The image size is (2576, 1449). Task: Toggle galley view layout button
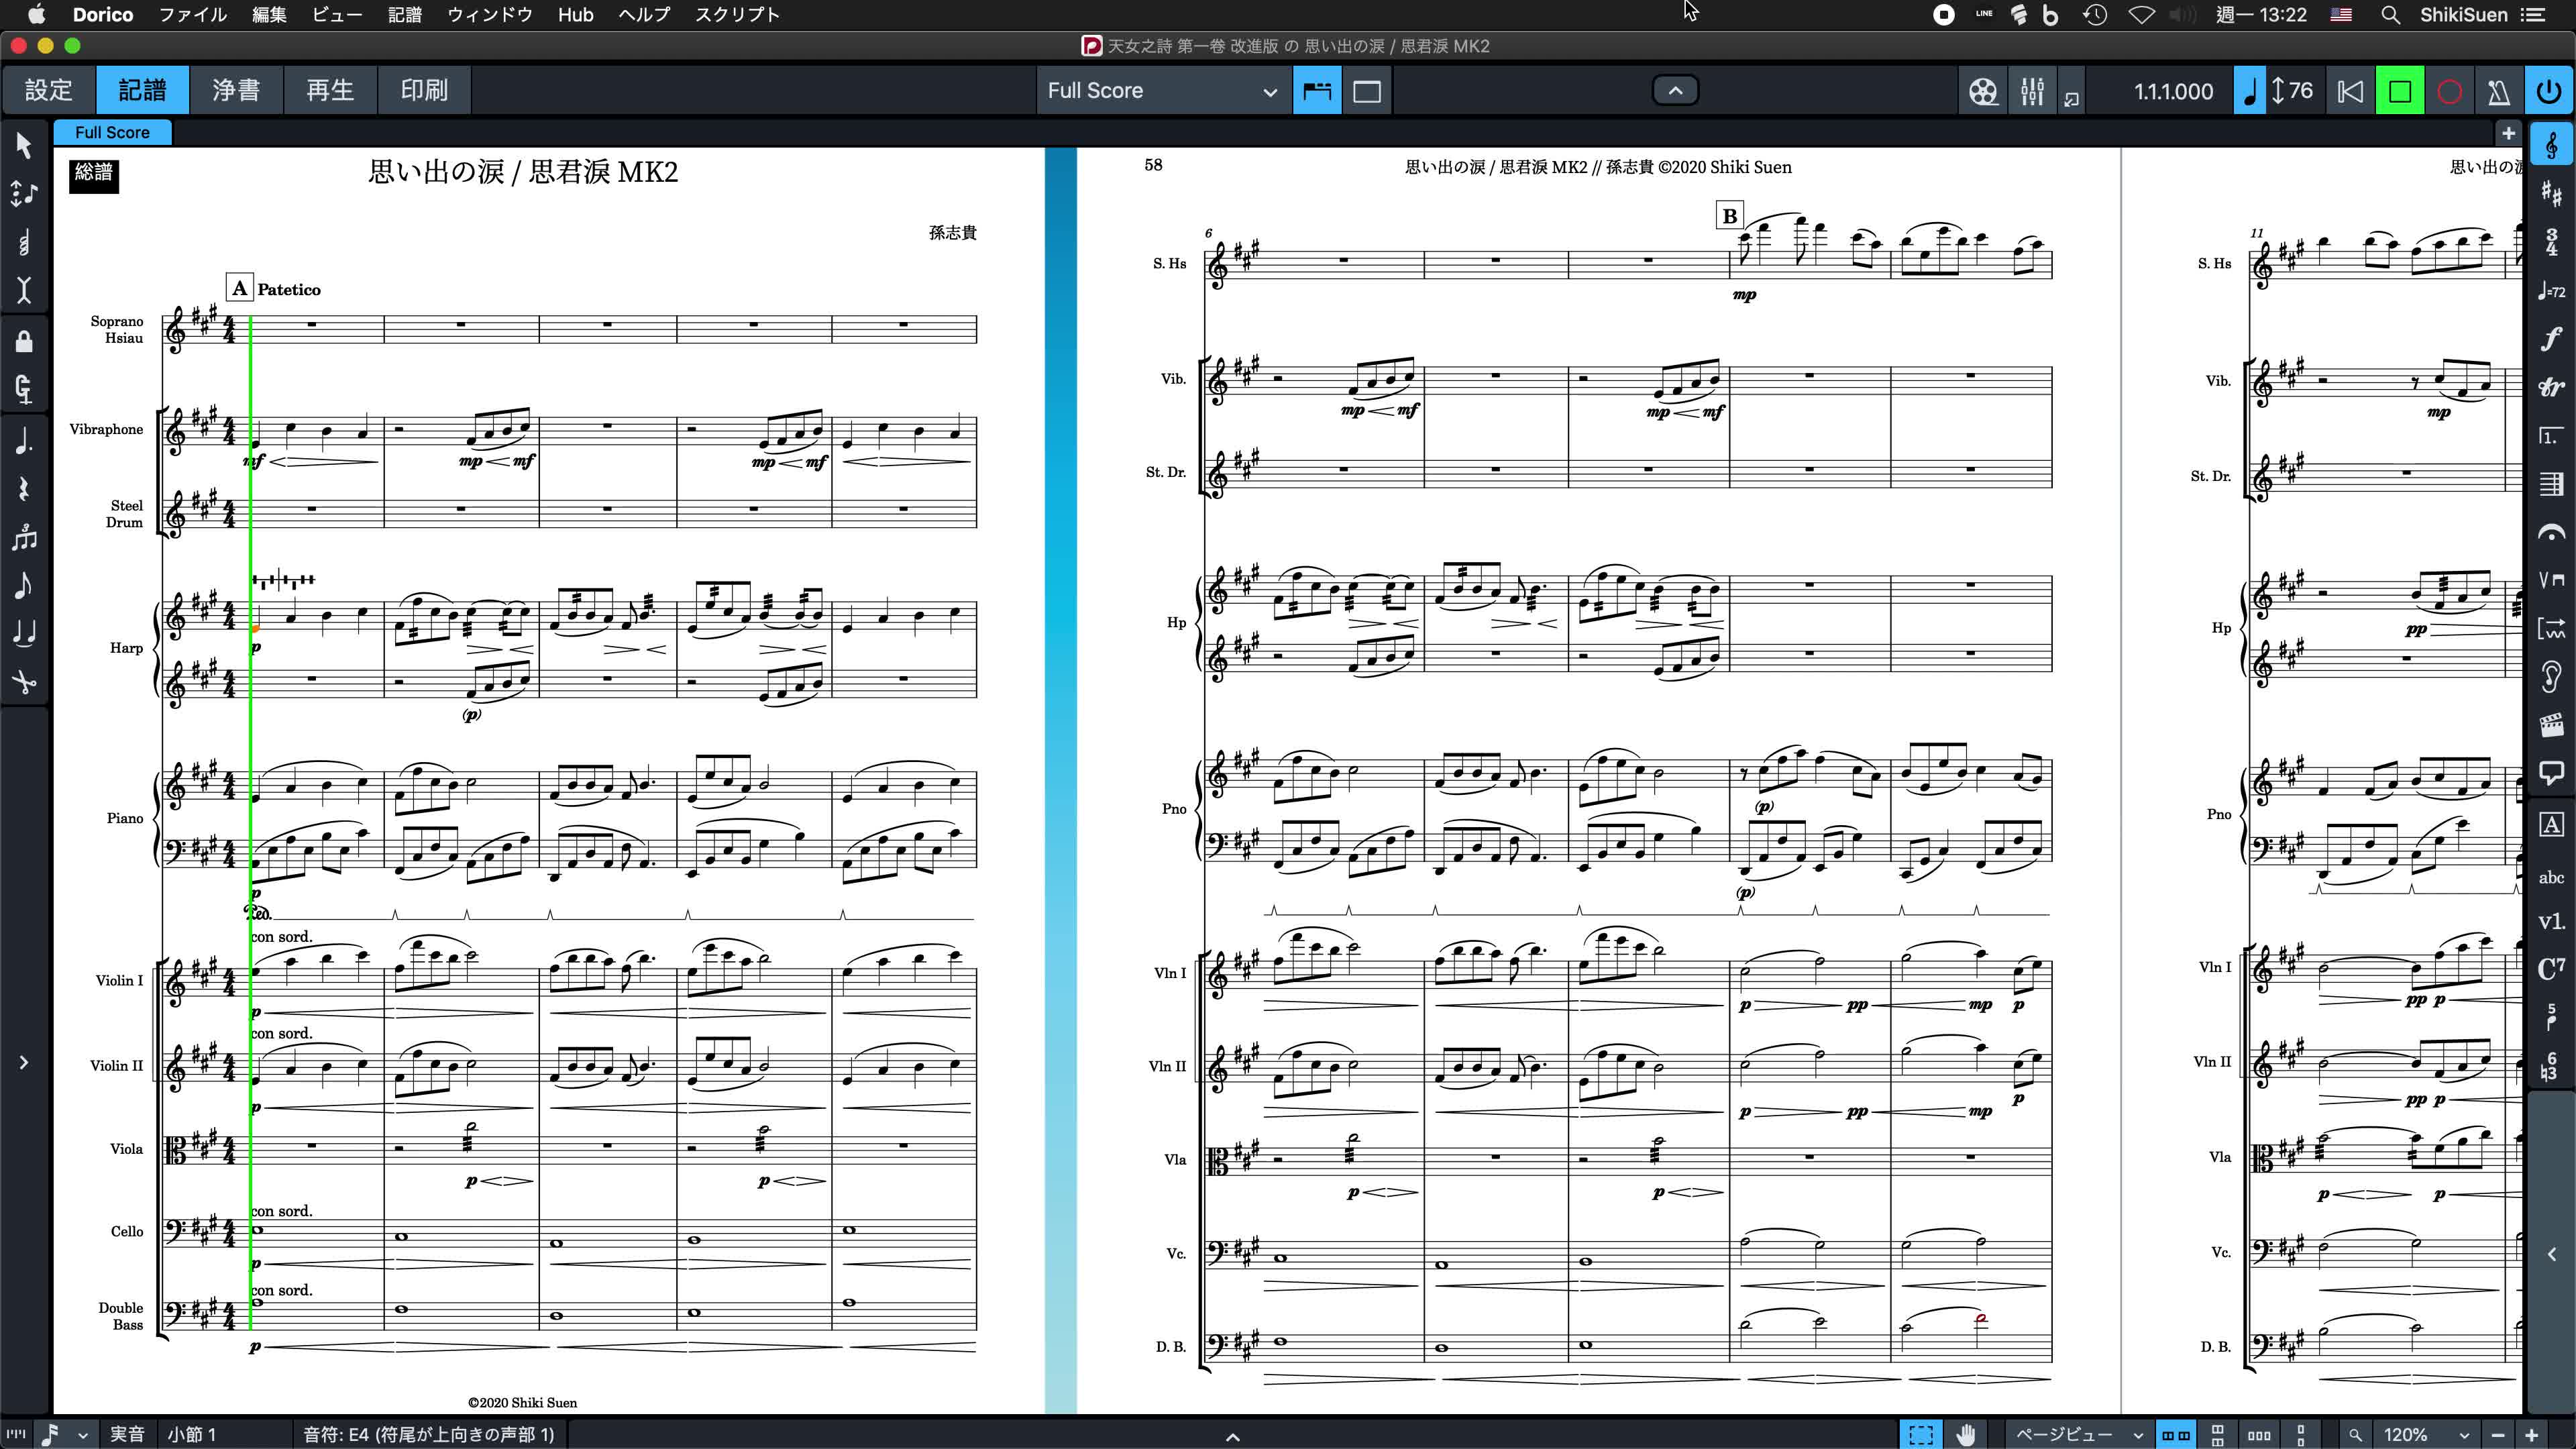point(1317,91)
